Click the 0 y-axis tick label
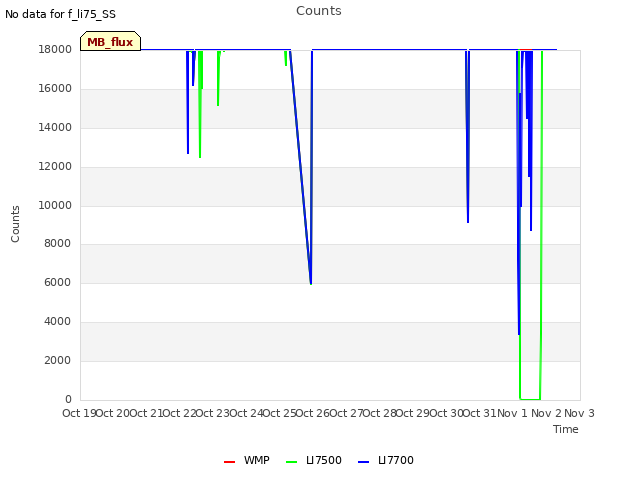 [68, 399]
